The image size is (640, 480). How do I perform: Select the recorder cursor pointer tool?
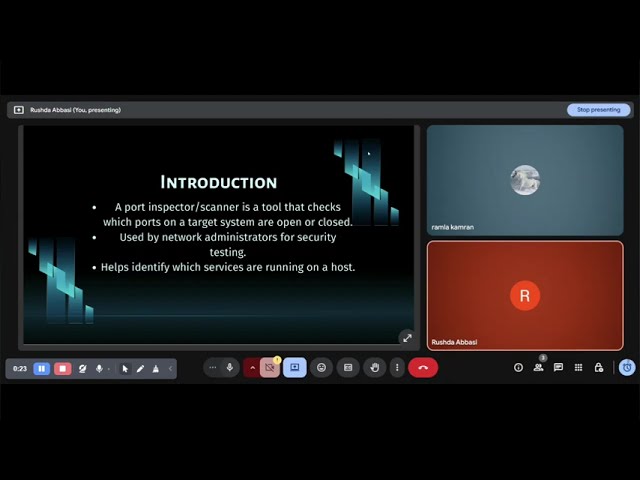[x=125, y=369]
